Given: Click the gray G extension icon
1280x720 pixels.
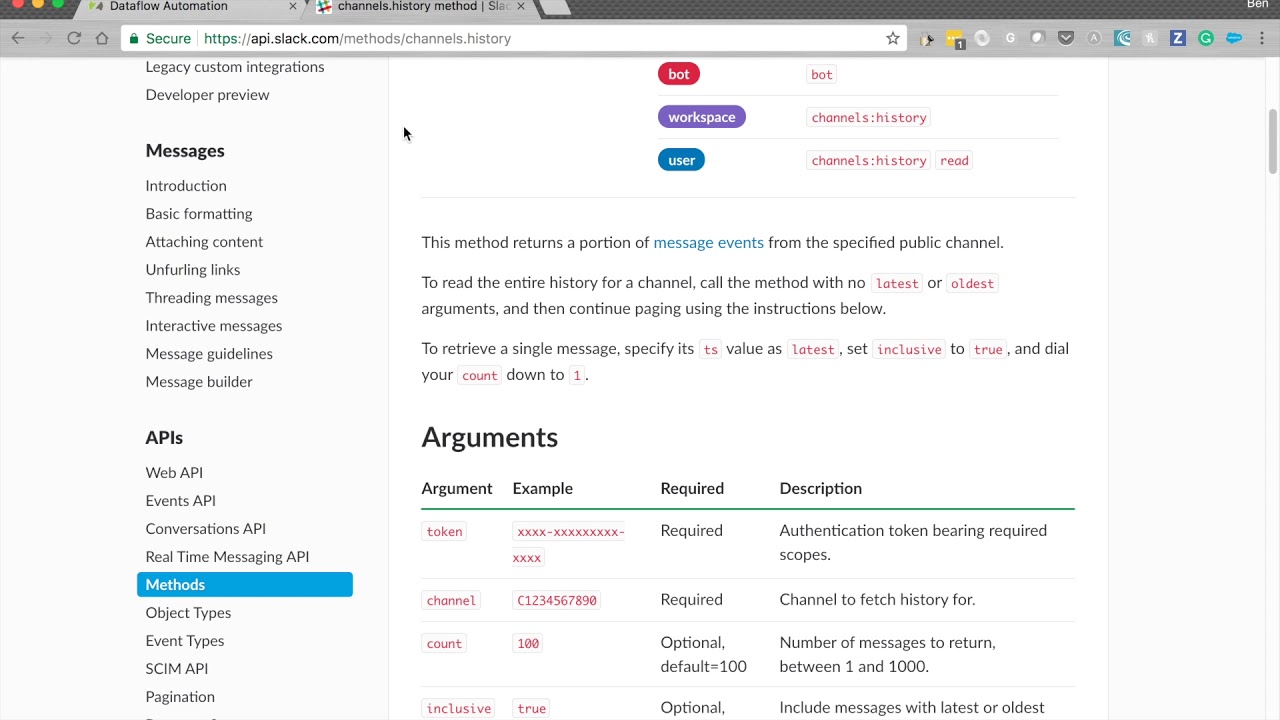Looking at the screenshot, I should coord(1010,38).
